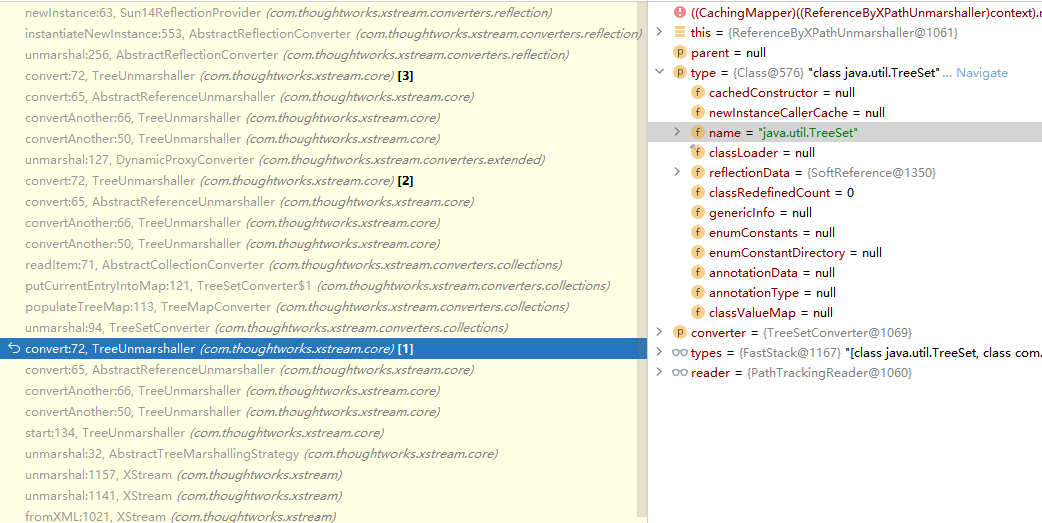The height and width of the screenshot is (523, 1042).
Task: Click the Navigate link on the type variable
Action: coord(981,73)
